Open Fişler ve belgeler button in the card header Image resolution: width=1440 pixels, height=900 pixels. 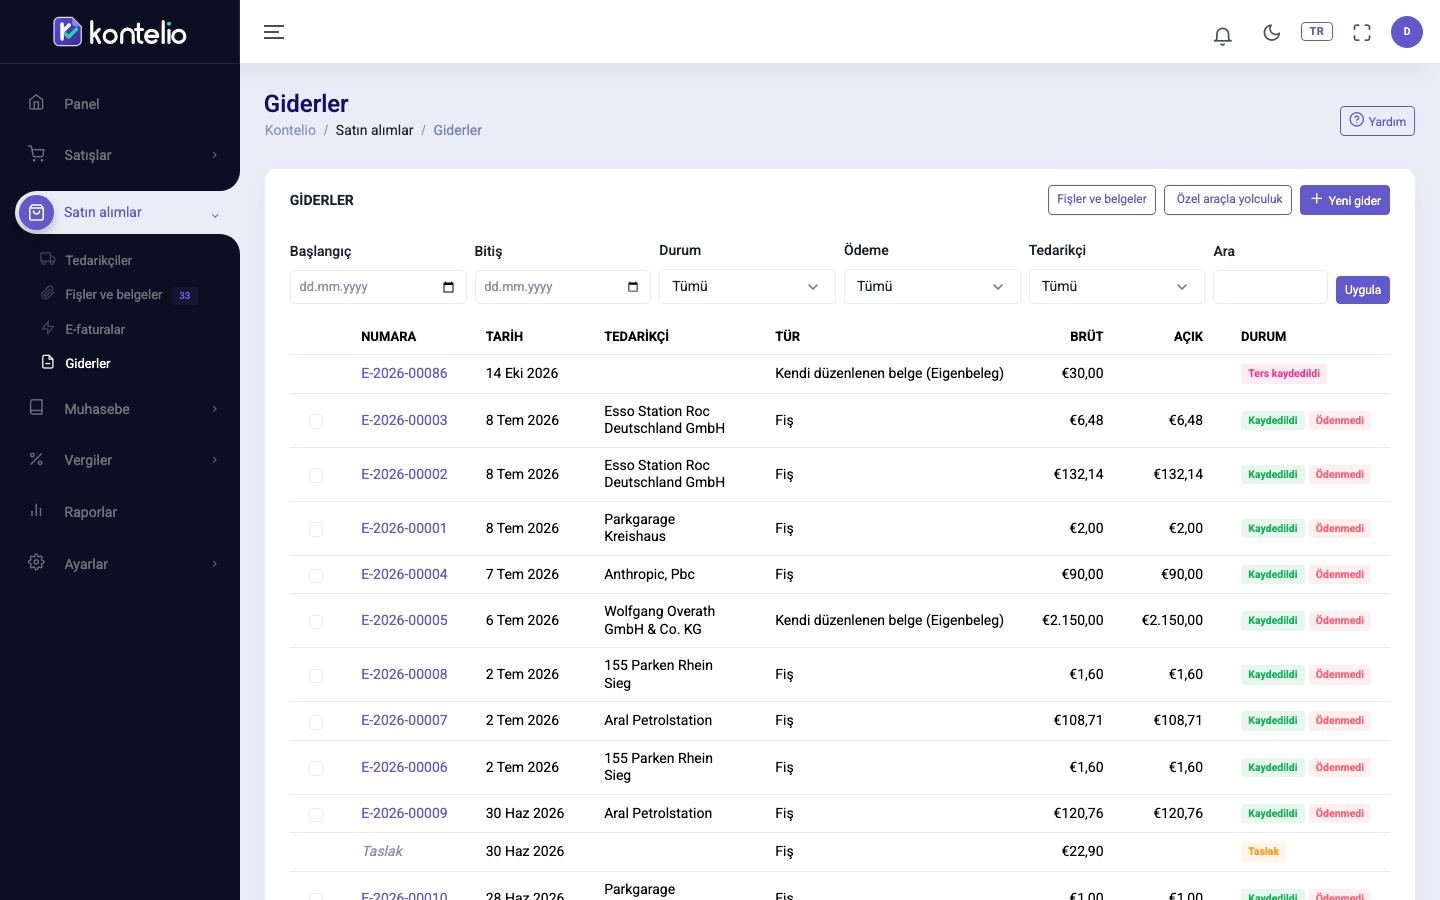tap(1102, 200)
